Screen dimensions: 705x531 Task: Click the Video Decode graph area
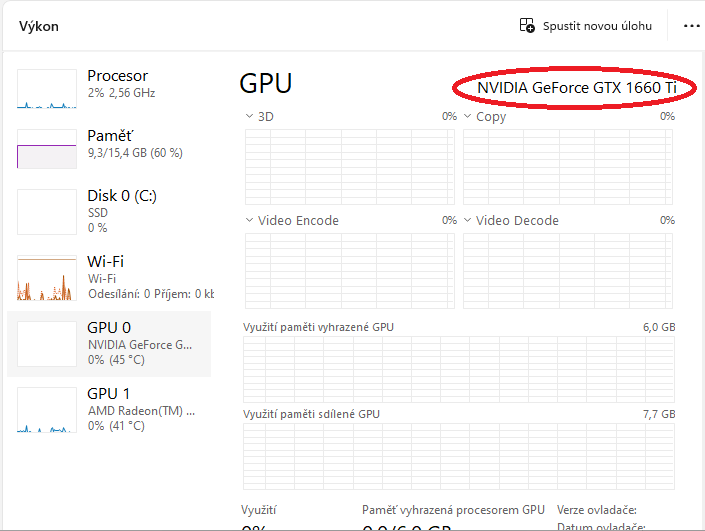tap(568, 271)
